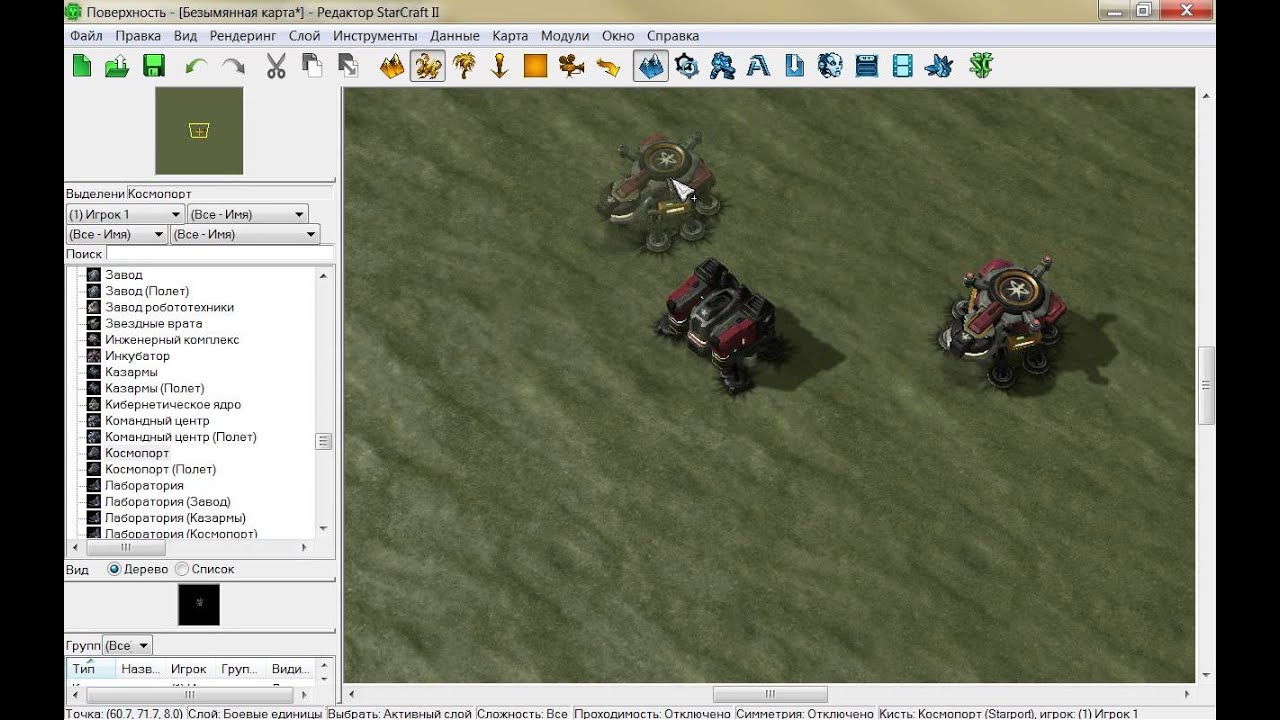This screenshot has width=1280, height=720.
Task: Open the Правка menu
Action: [138, 36]
